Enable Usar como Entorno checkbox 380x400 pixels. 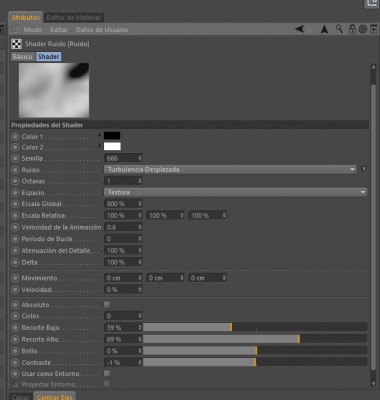click(107, 373)
